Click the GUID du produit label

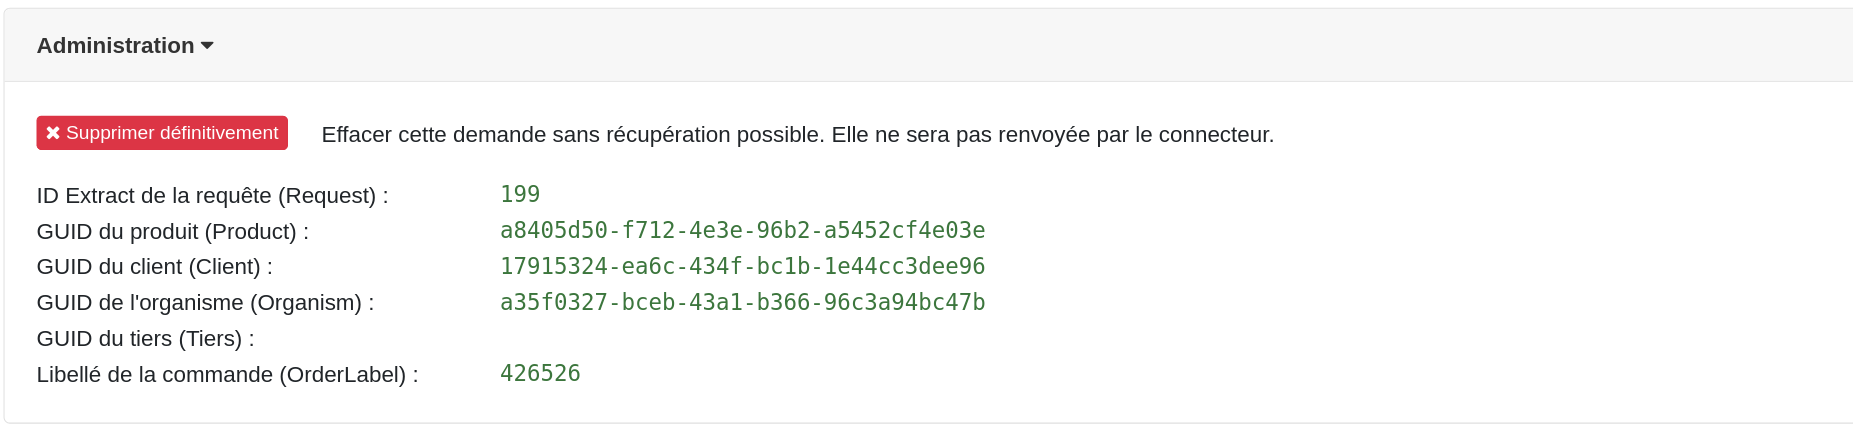(x=172, y=231)
